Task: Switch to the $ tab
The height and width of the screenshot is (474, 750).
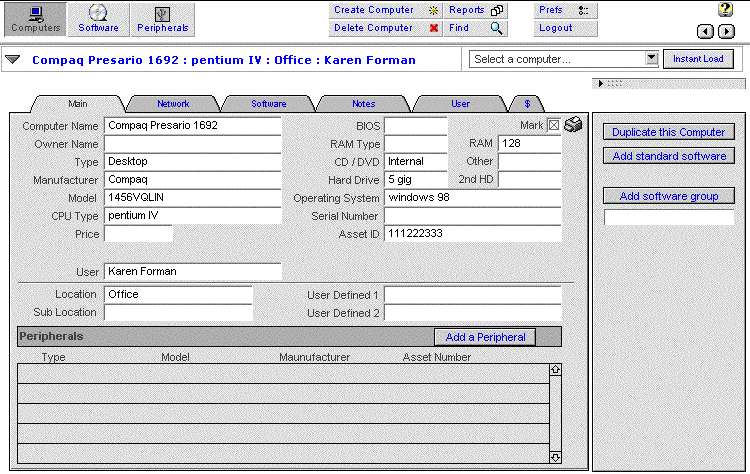Action: [x=527, y=104]
